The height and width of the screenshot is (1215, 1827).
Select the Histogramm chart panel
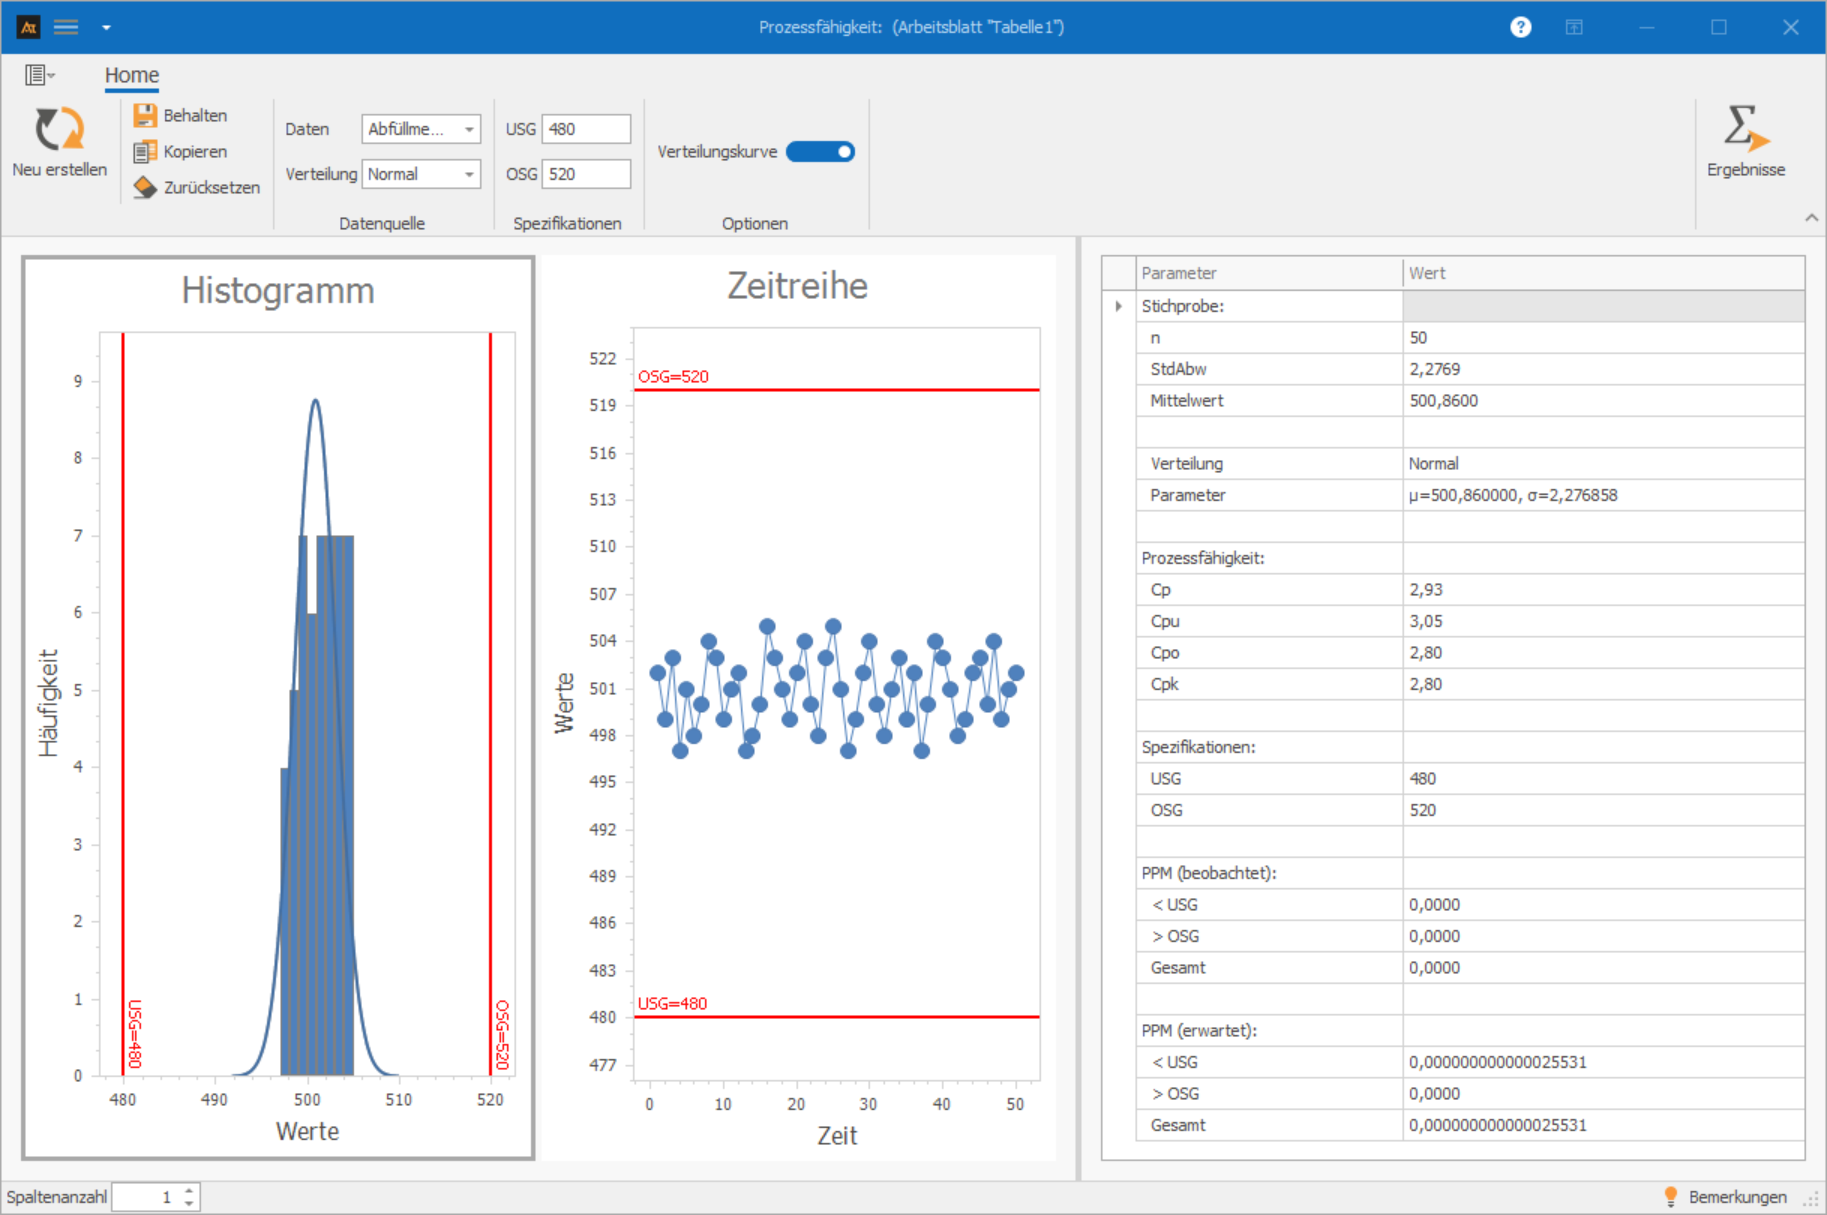tap(278, 708)
